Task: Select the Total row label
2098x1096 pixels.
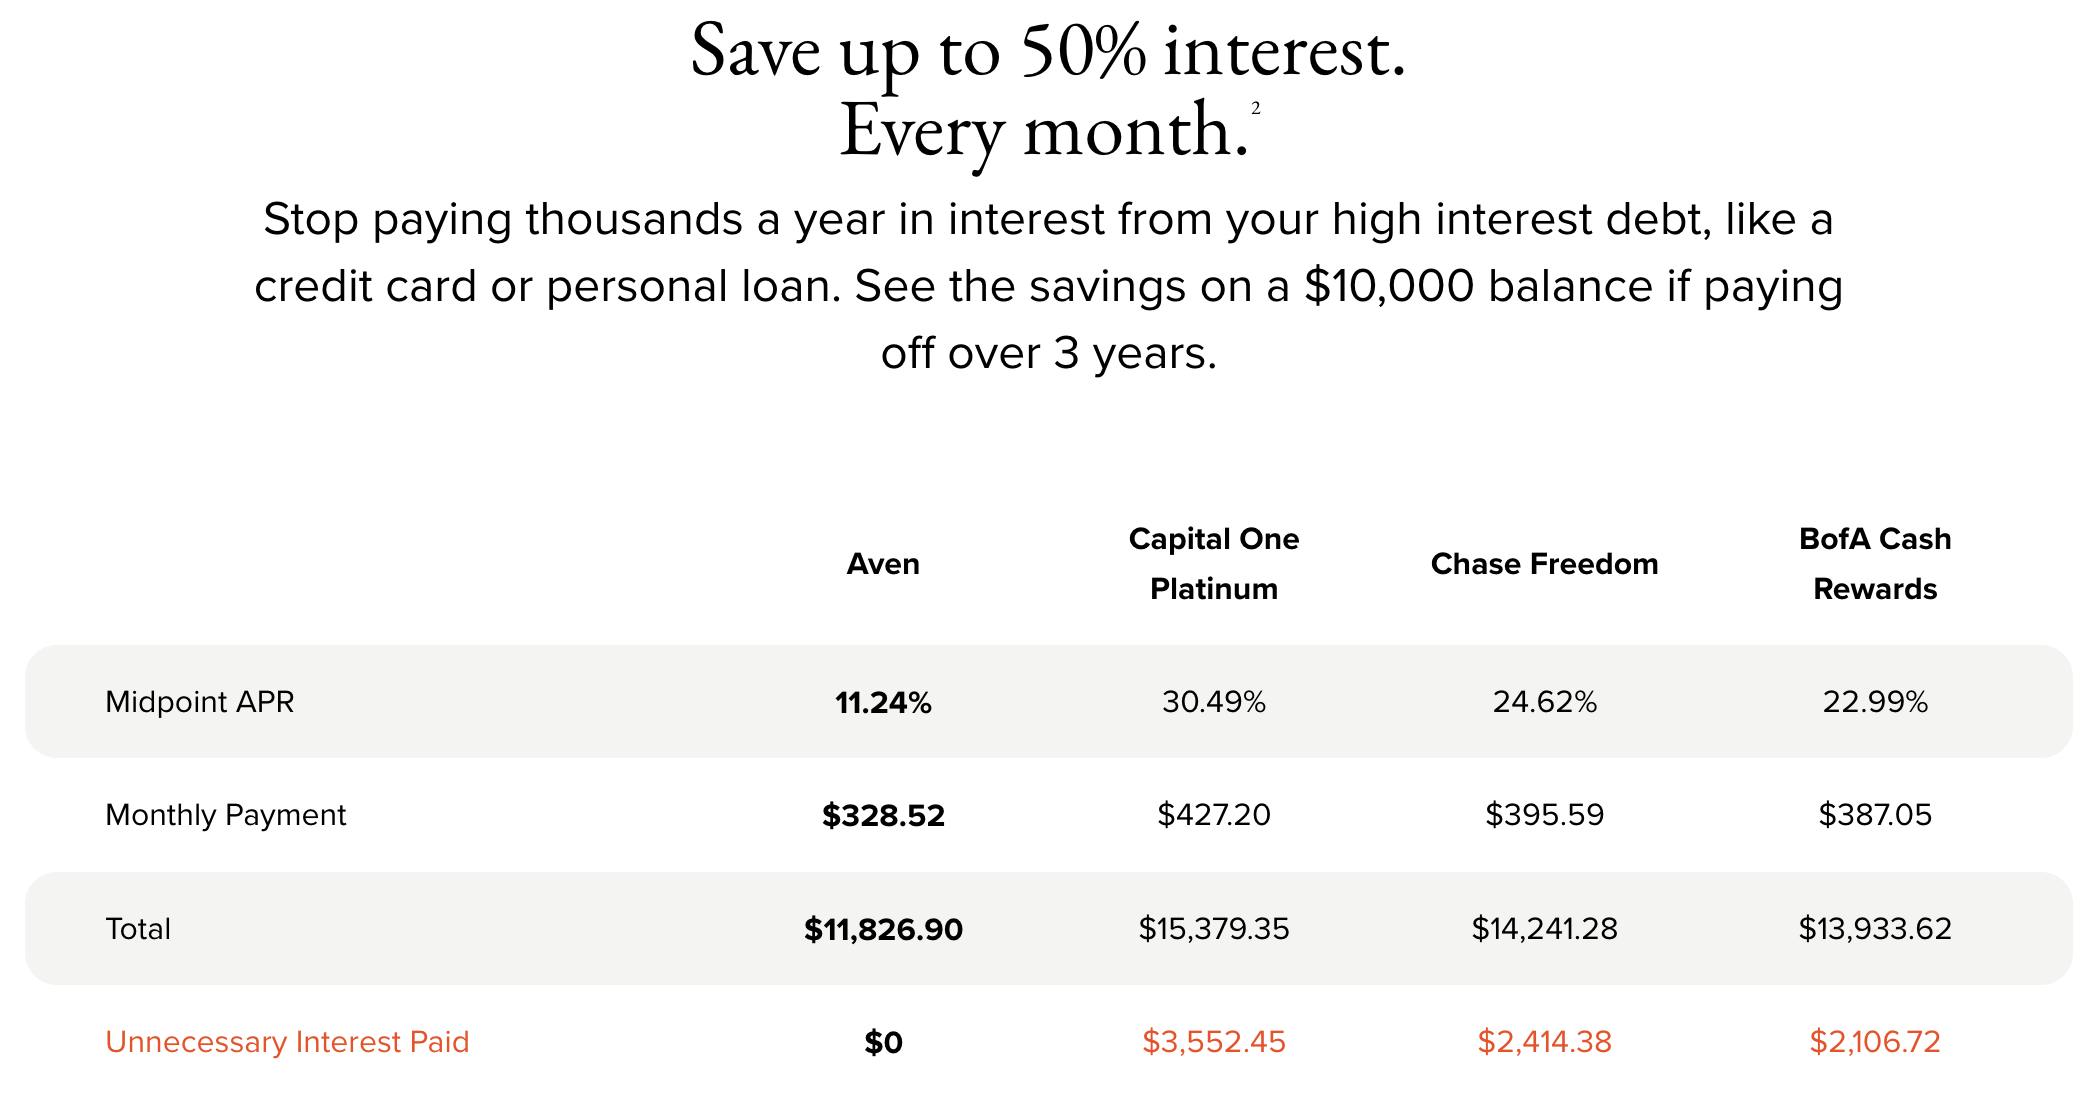Action: [x=138, y=929]
